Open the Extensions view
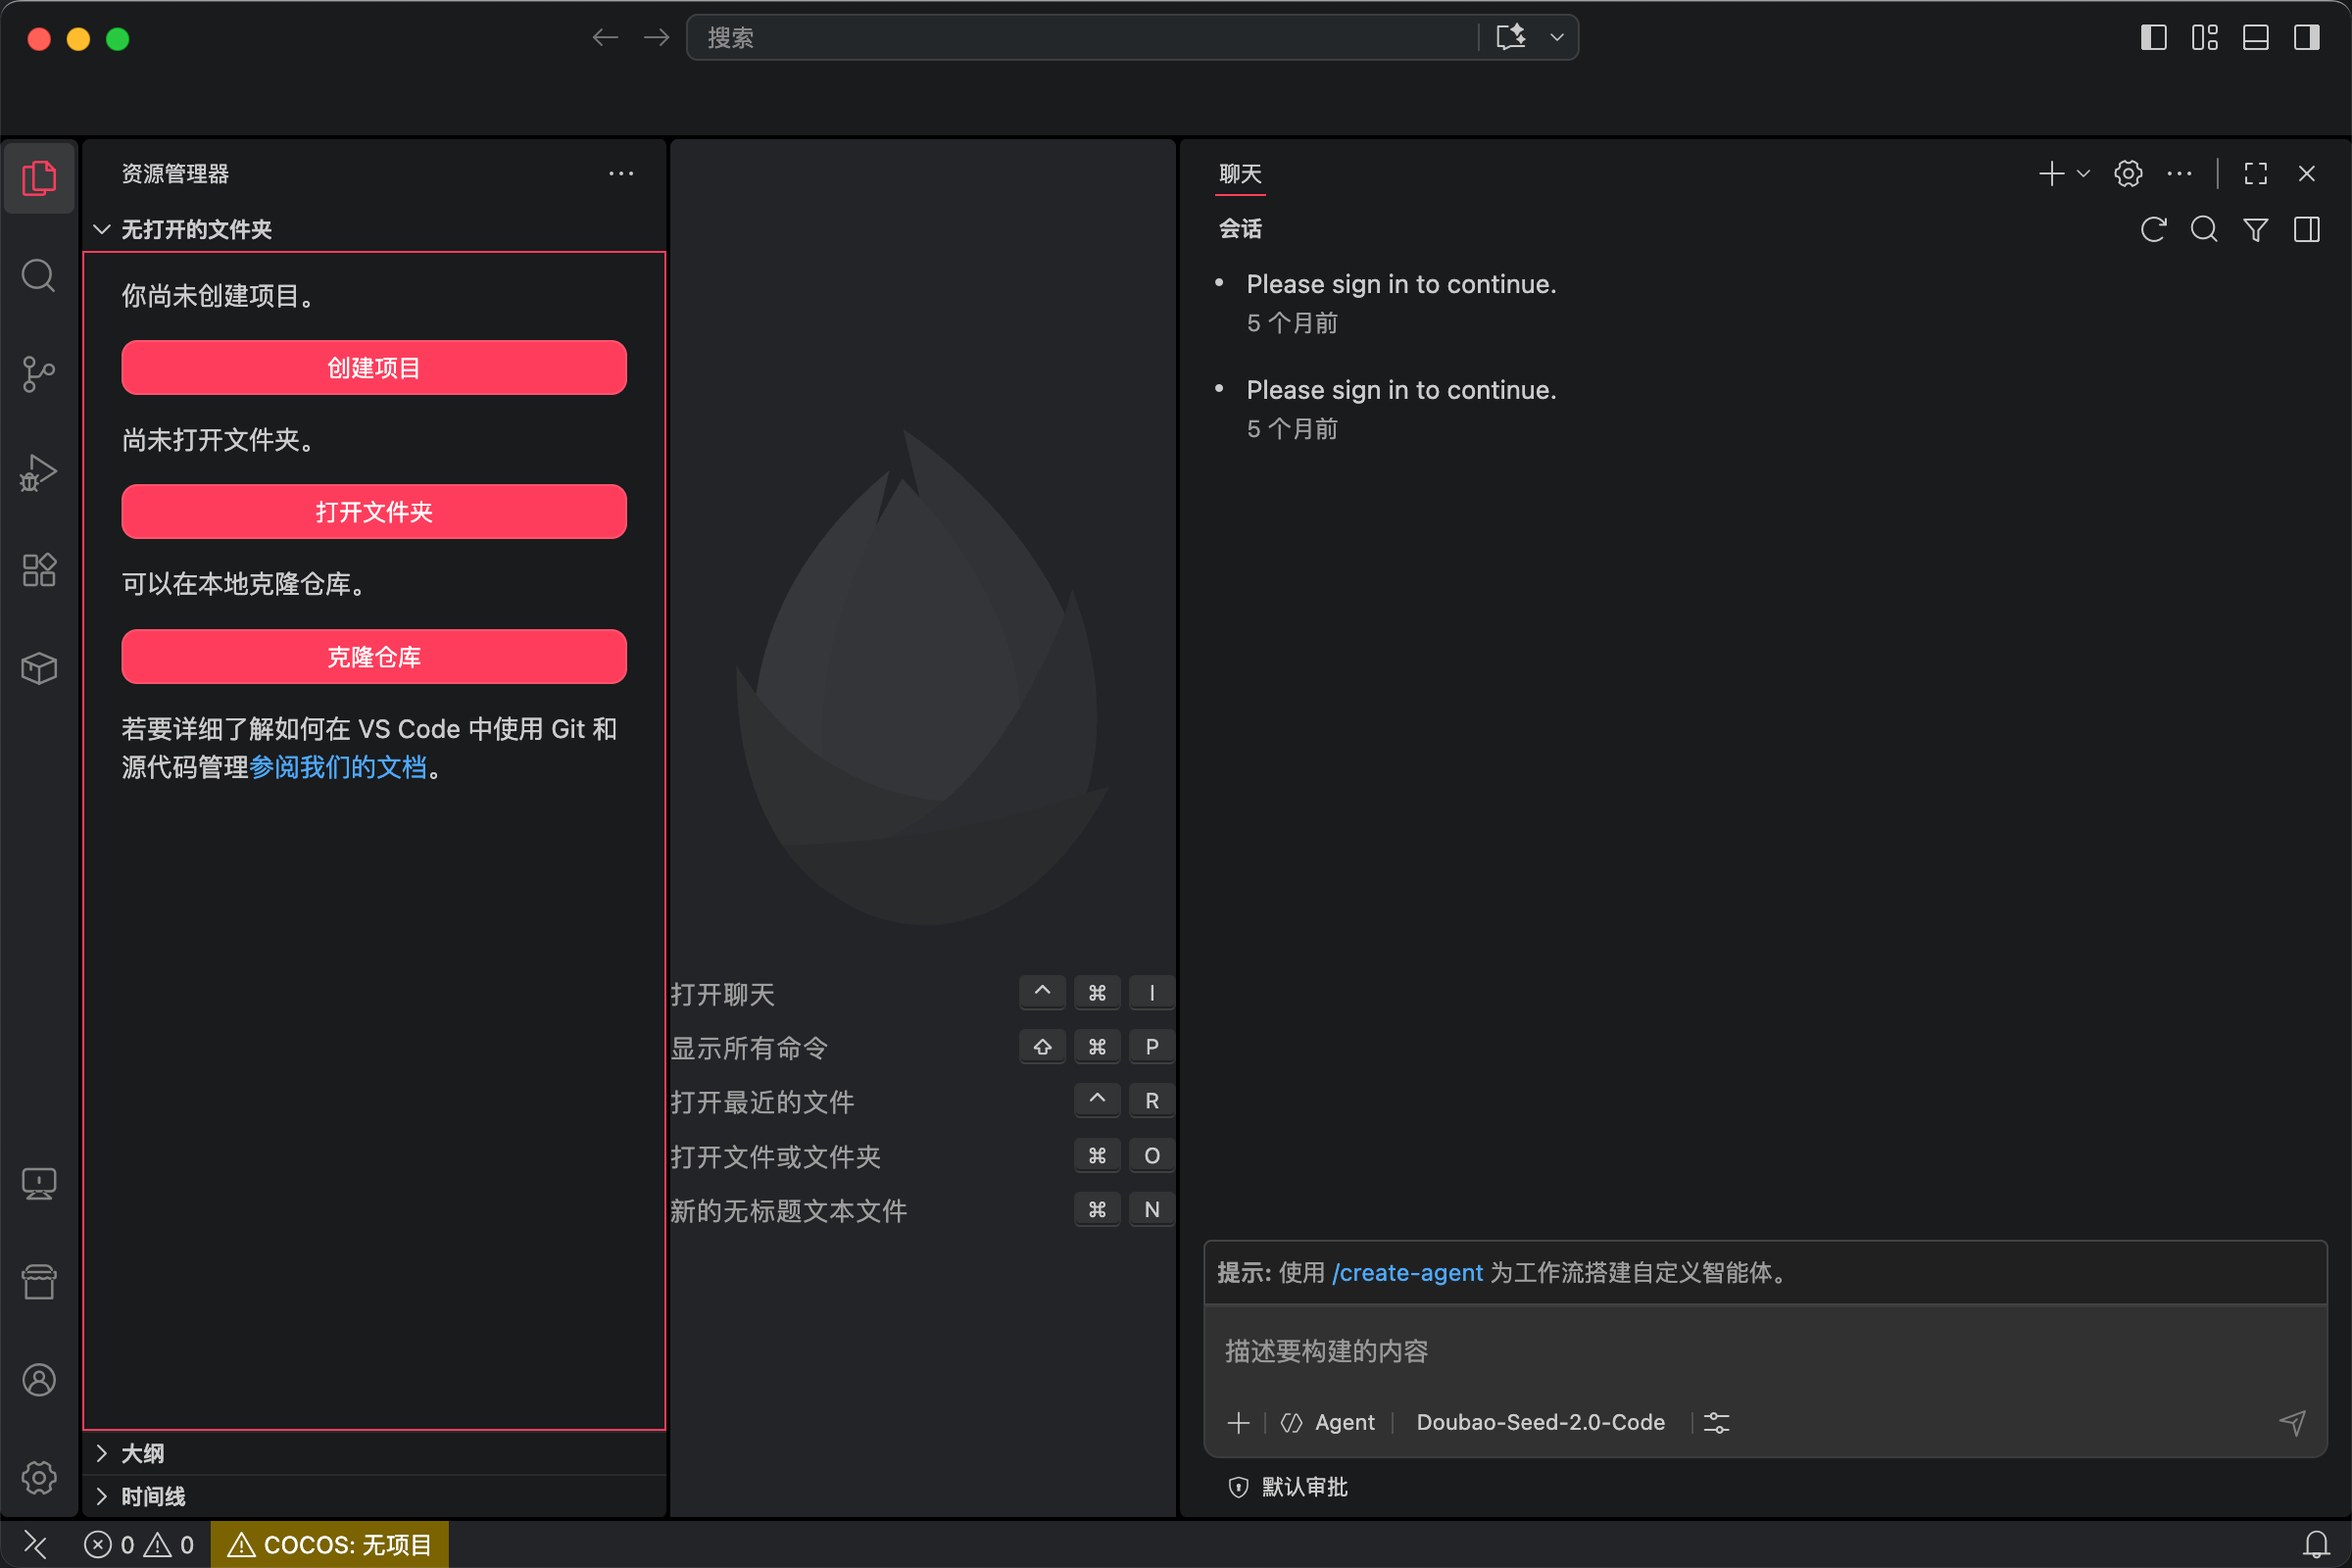Viewport: 2352px width, 1568px height. [x=38, y=570]
